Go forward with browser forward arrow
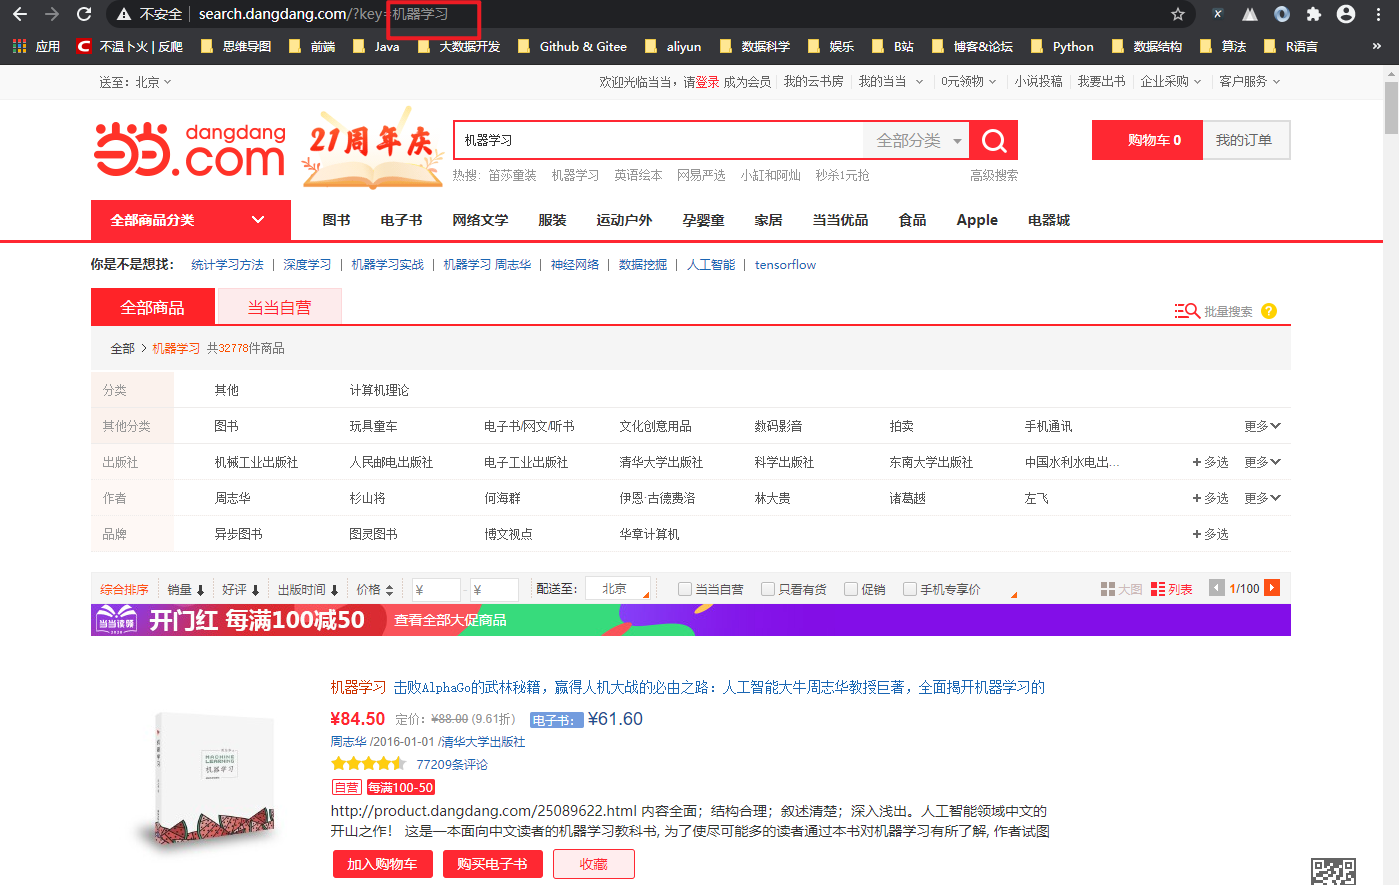Viewport: 1399px width, 885px height. click(52, 14)
